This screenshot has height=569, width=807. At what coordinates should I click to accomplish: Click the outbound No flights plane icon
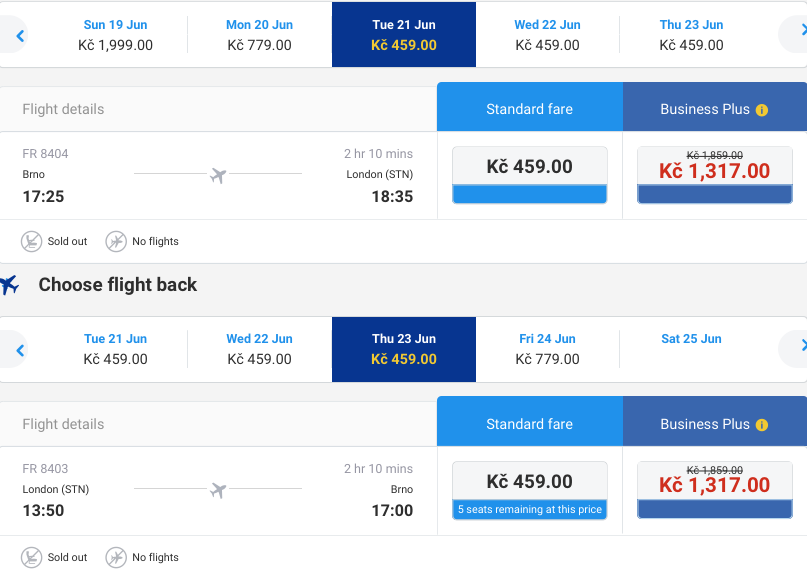point(116,241)
